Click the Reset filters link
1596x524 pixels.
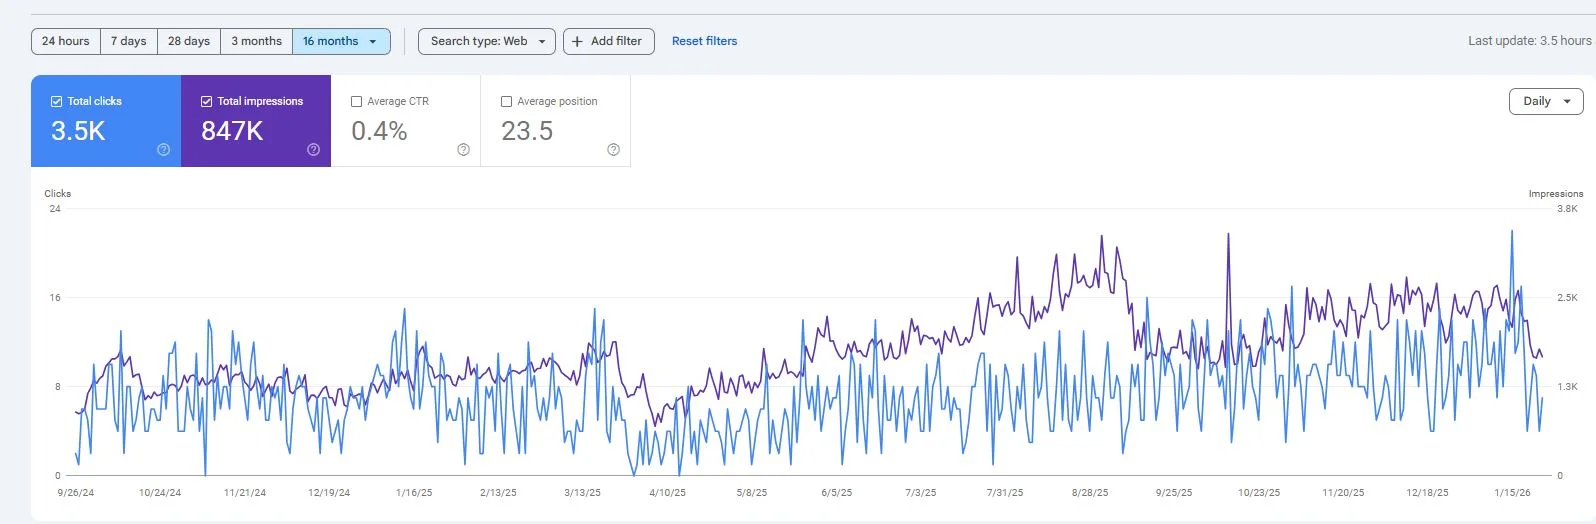point(704,41)
